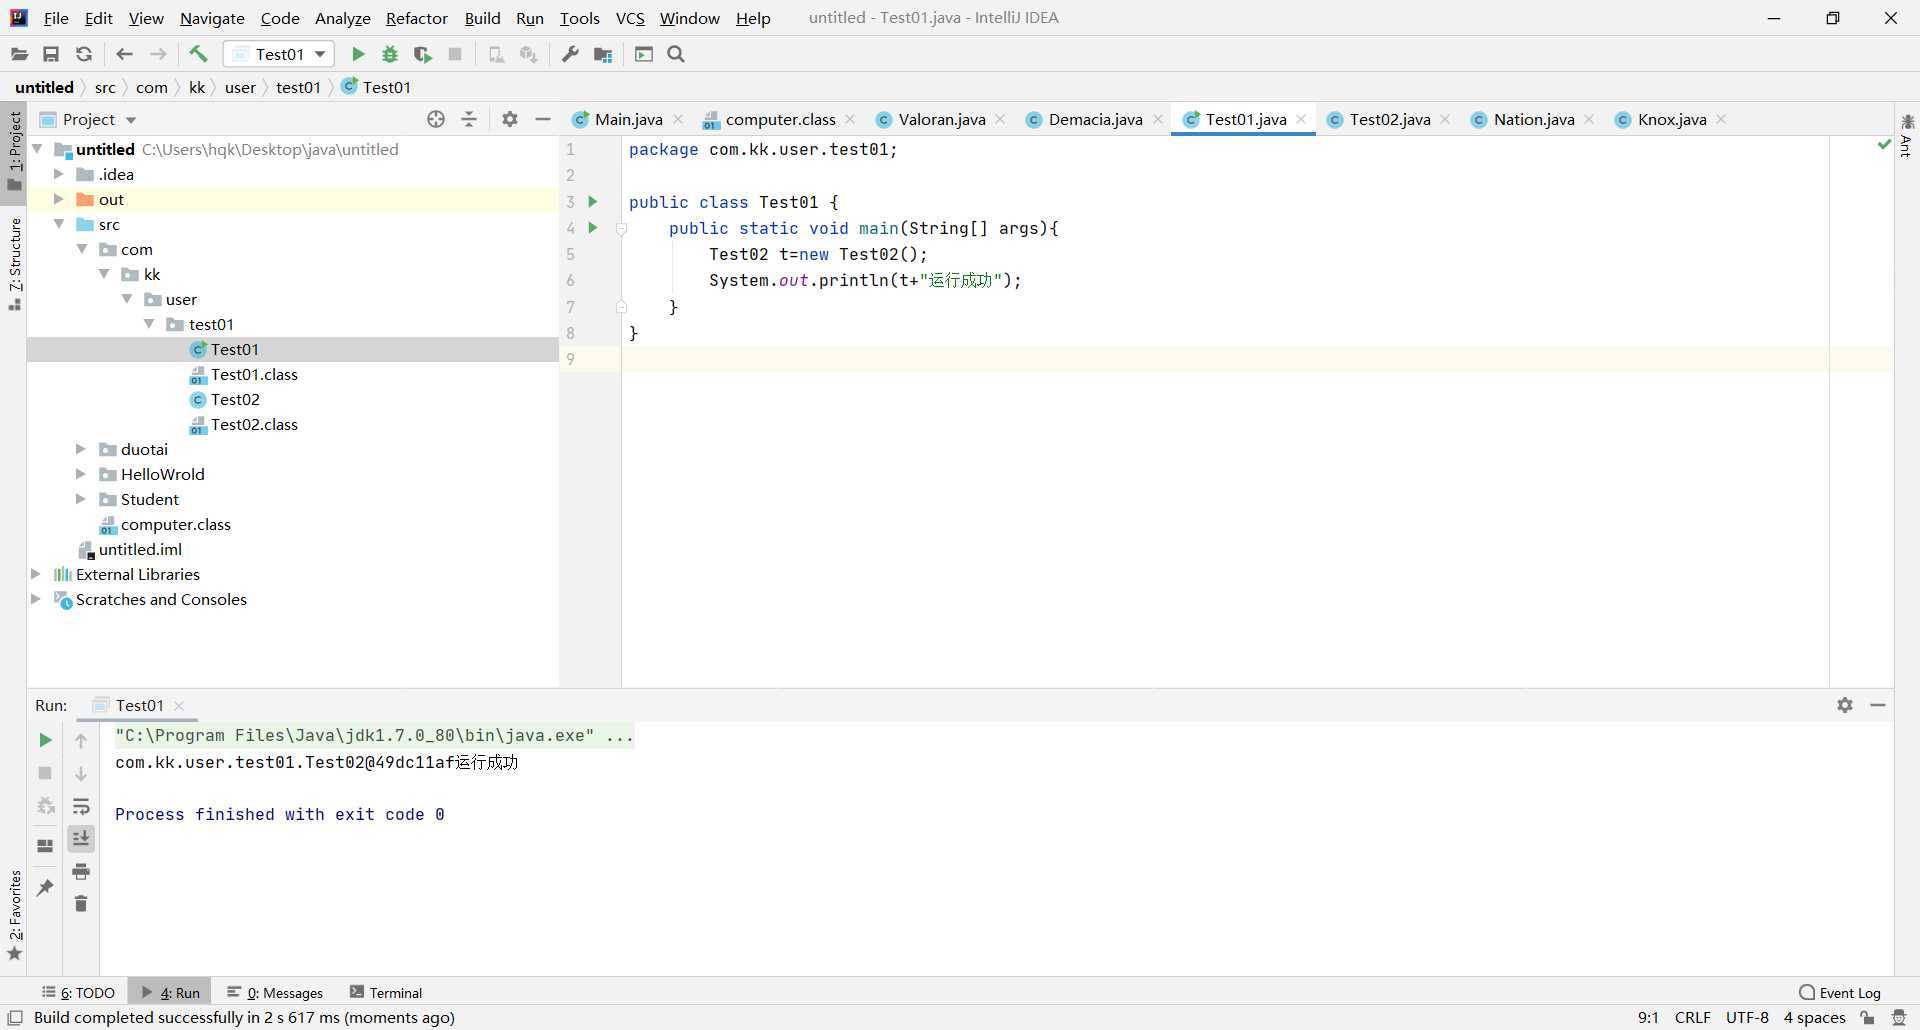Change UTF-8 encoding in status bar
The image size is (1920, 1030).
click(1747, 1018)
